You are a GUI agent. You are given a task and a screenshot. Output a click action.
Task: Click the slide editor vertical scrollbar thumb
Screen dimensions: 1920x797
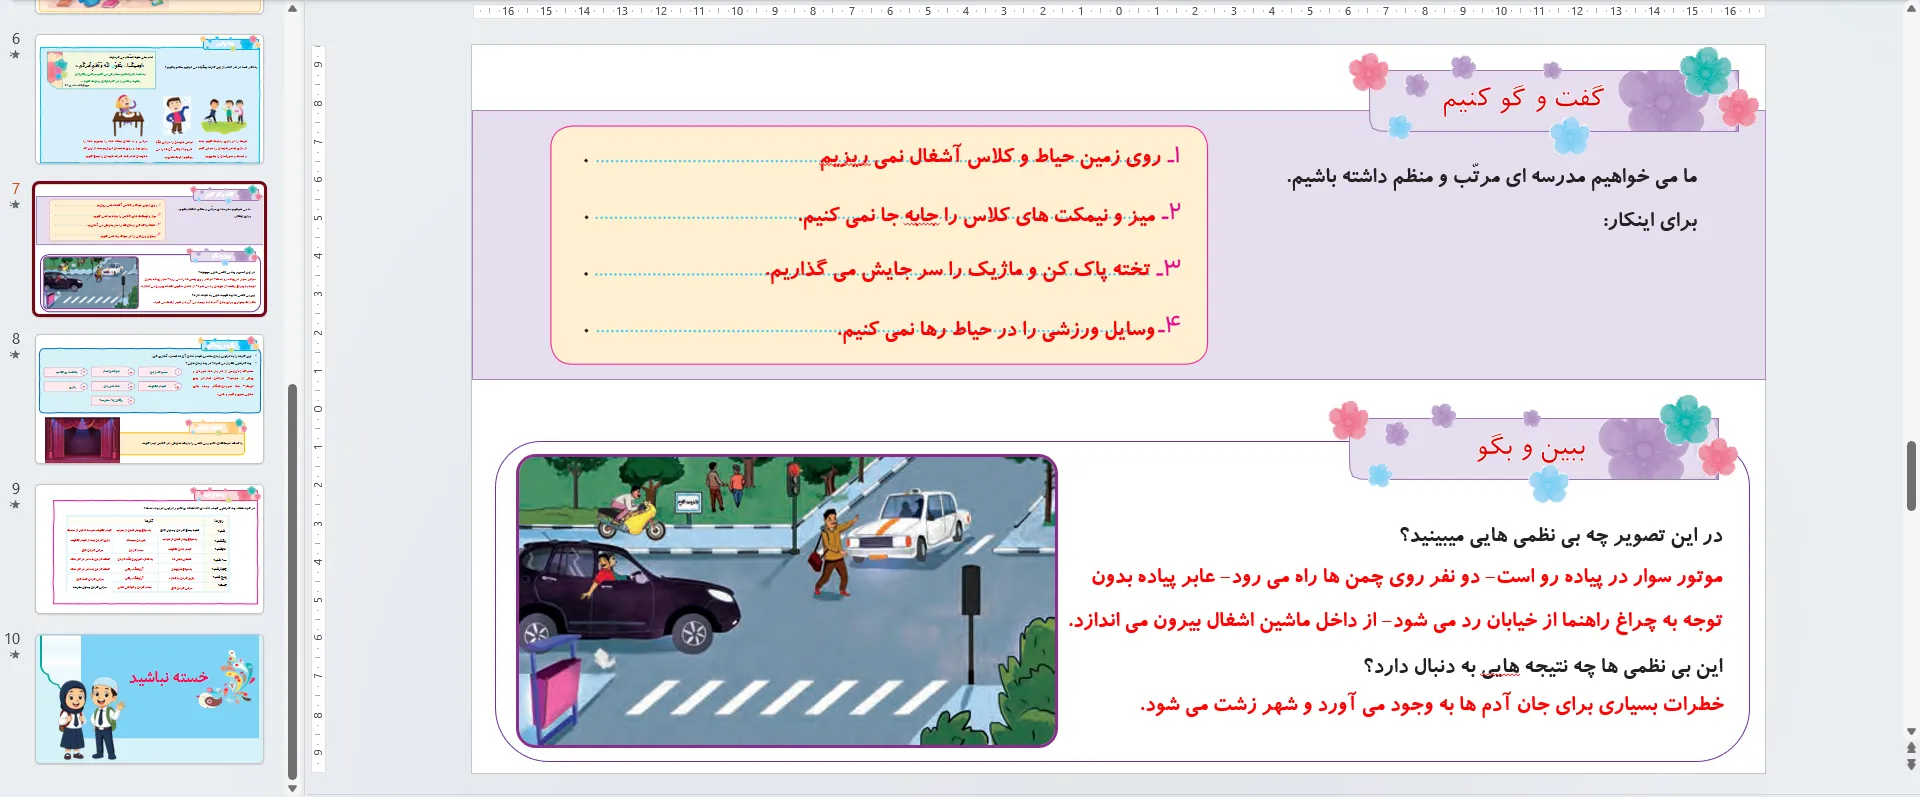pyautogui.click(x=1911, y=475)
